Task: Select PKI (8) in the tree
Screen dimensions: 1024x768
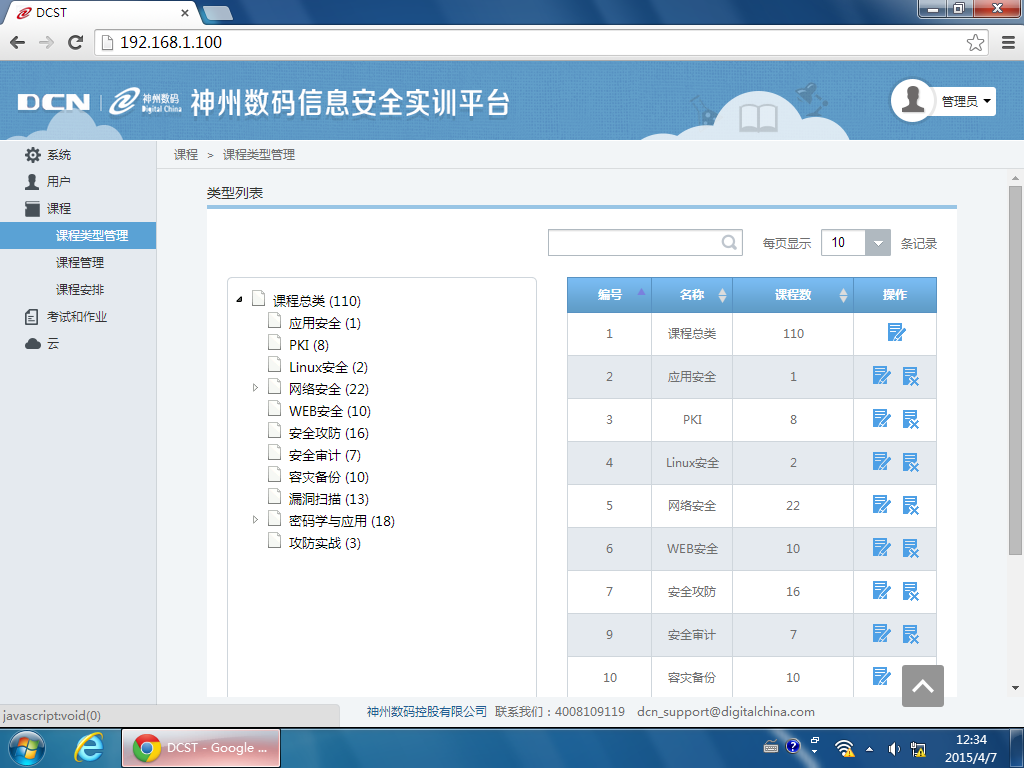Action: point(309,345)
